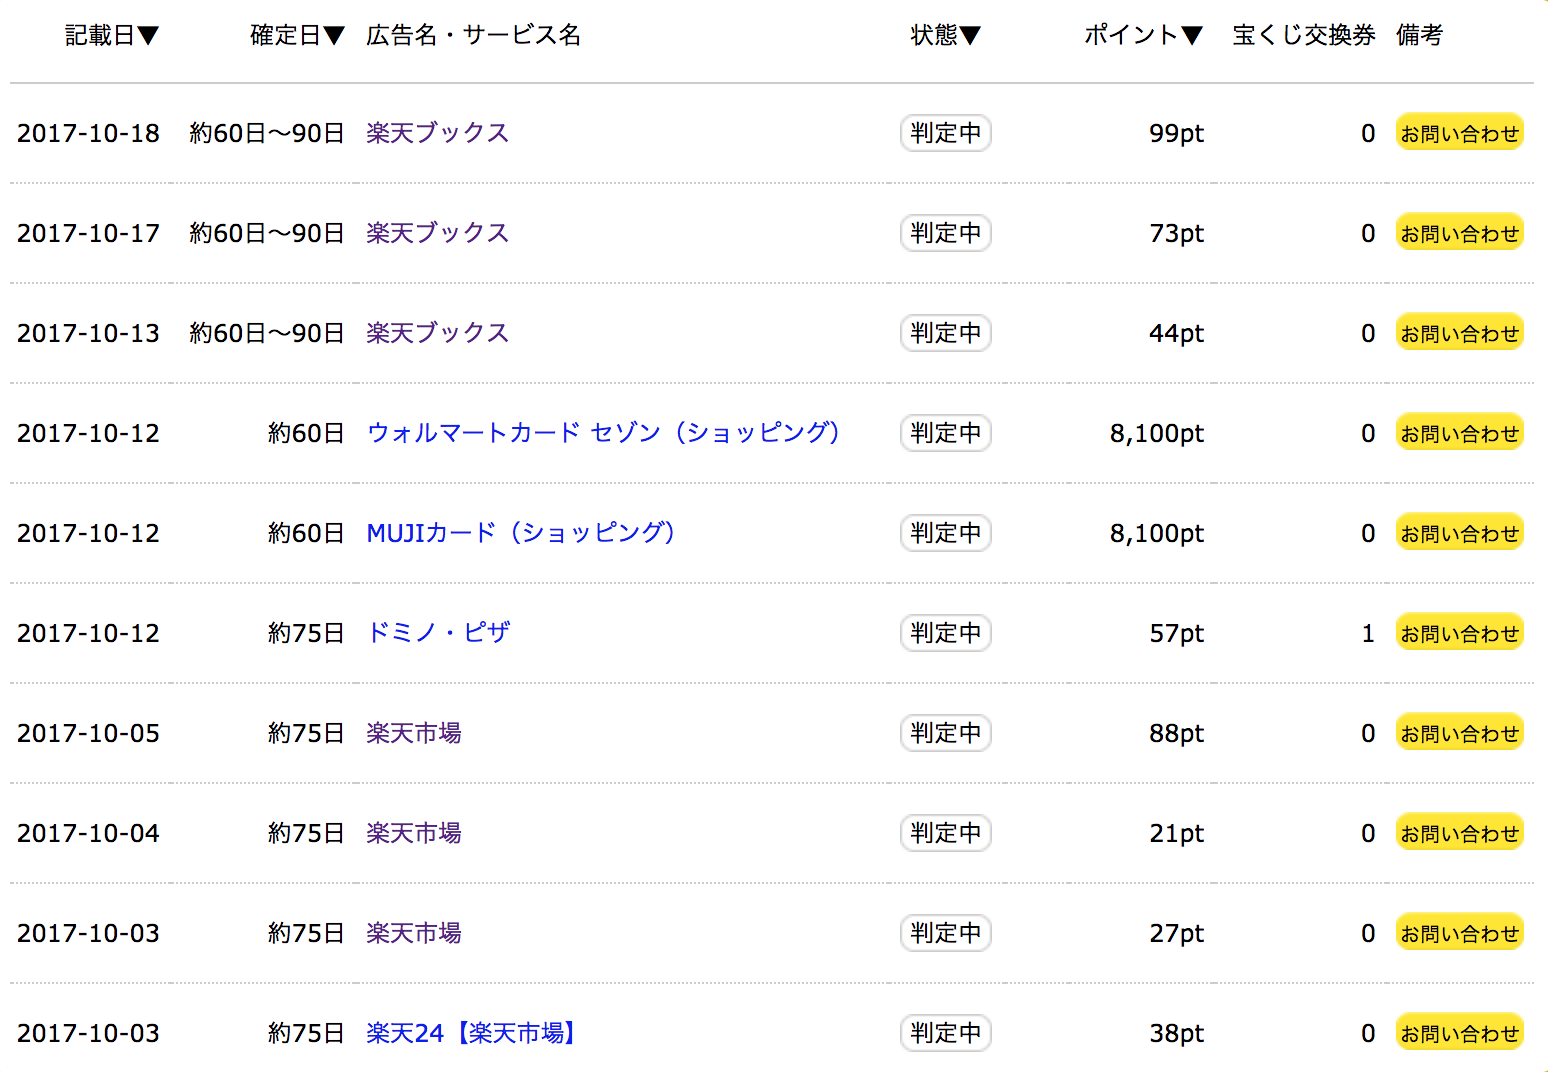Open MUJIカード(ショッピング) link
This screenshot has height=1072, width=1548.
520,533
